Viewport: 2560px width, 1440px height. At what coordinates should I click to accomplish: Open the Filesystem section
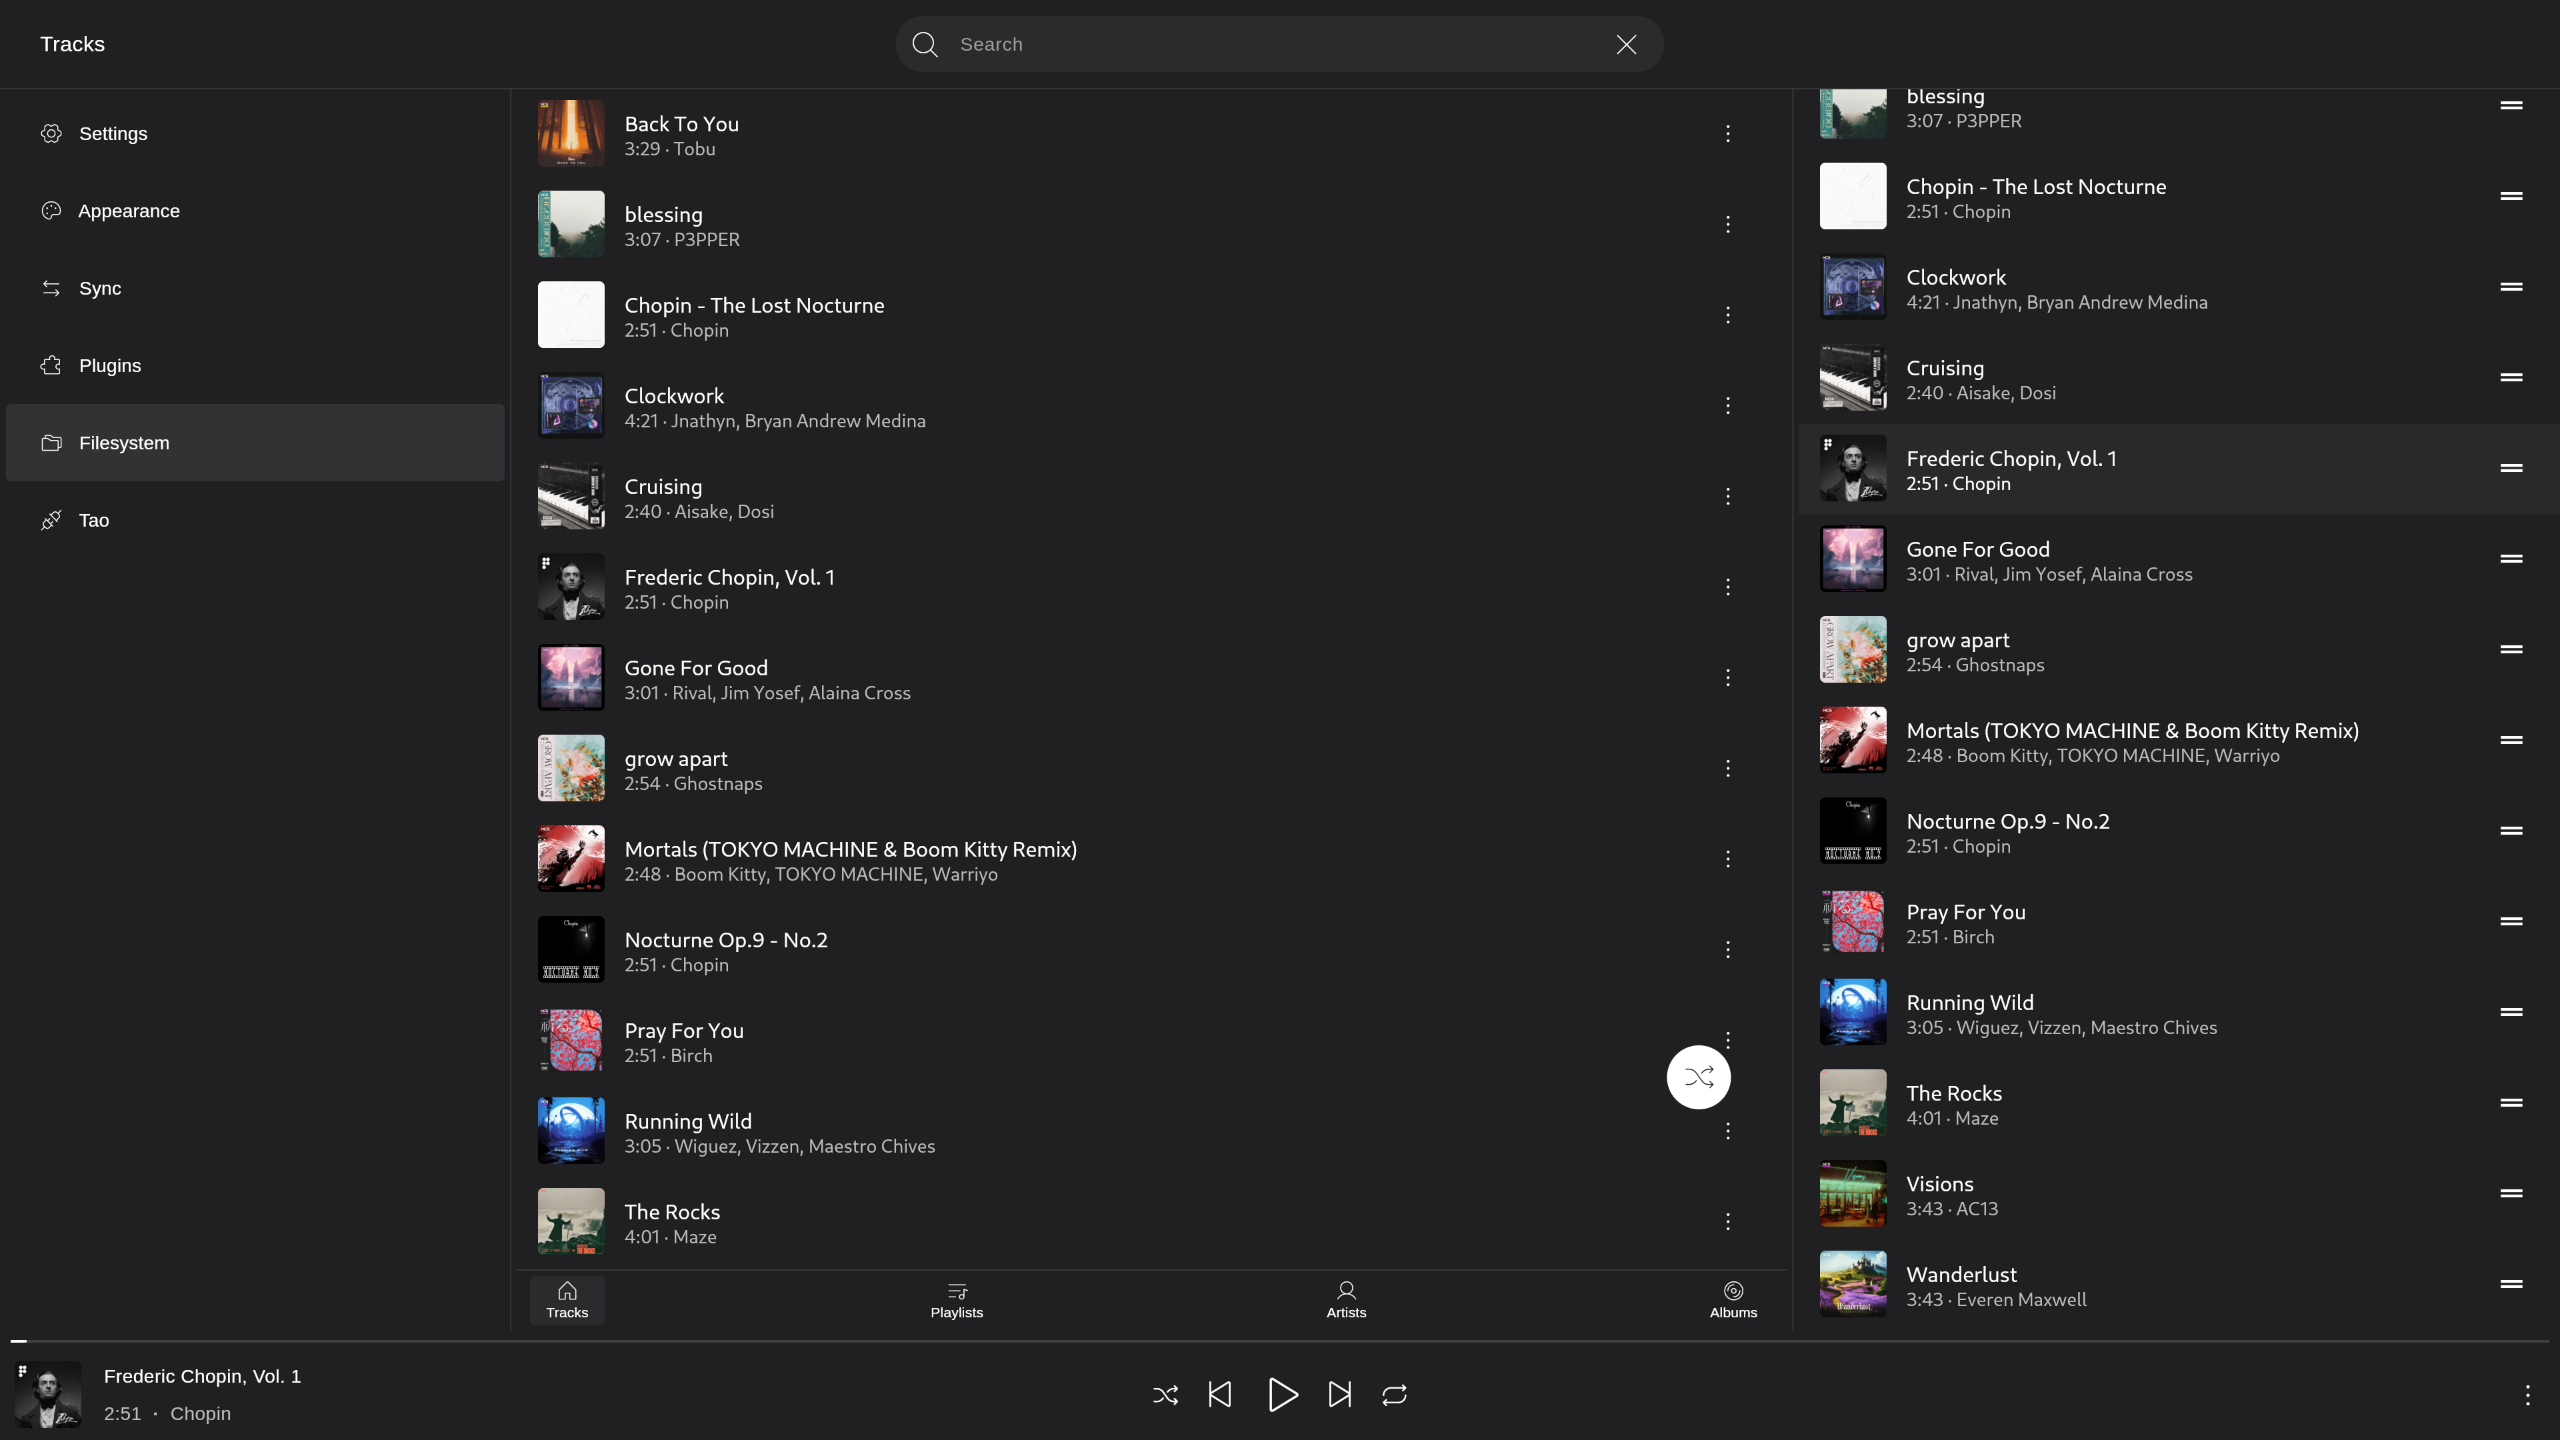[255, 443]
